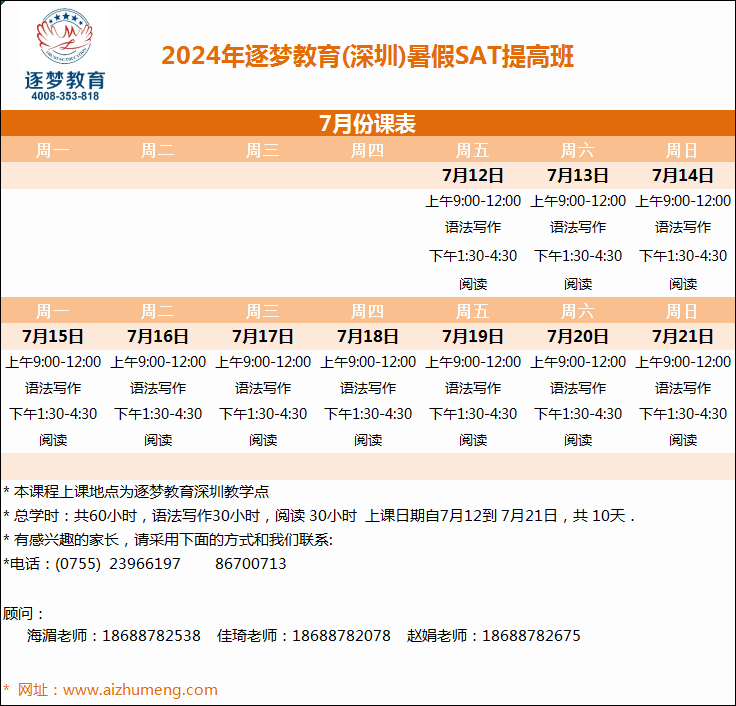Viewport: 736px width, 706px height.
Task: Click 阅读 in the 7月12日 column
Action: [x=473, y=284]
